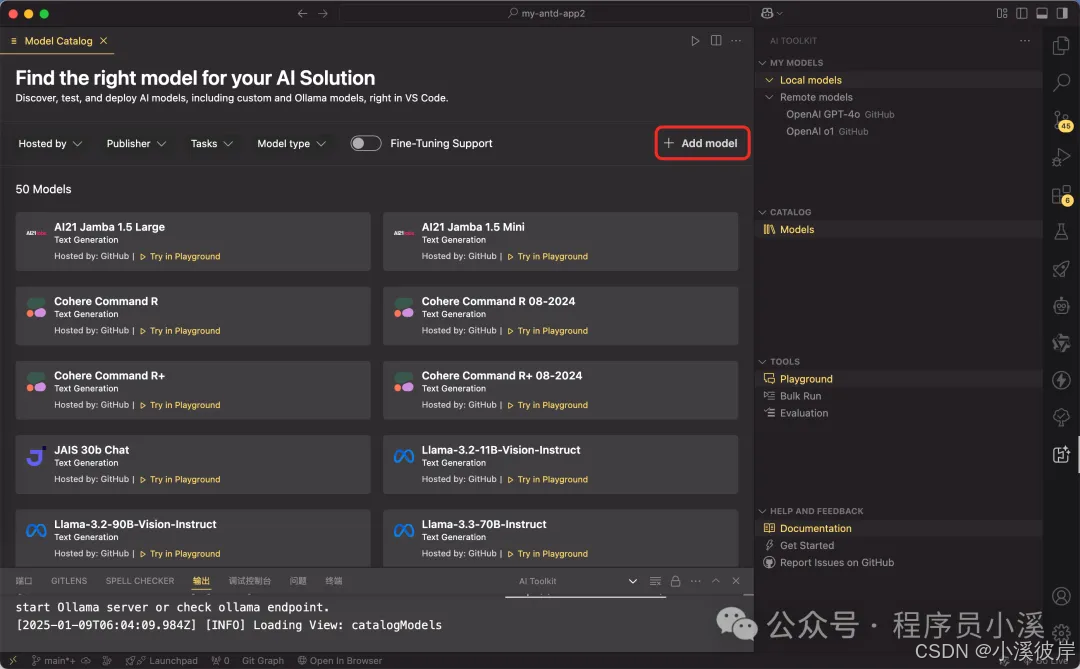Click the Add model button
The height and width of the screenshot is (669, 1080).
coord(702,143)
